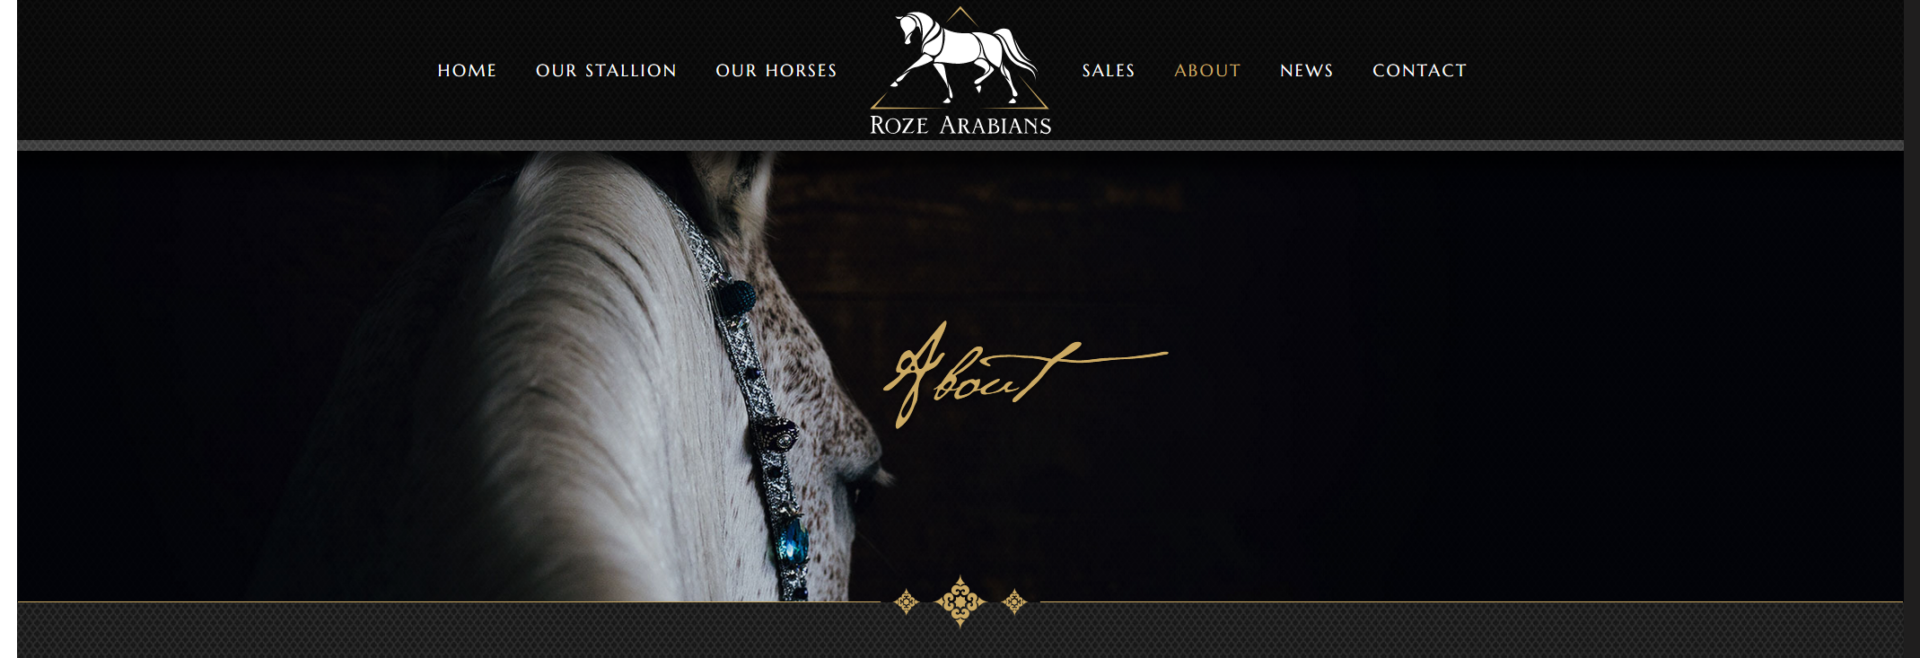Click the highlighted ABOUT nav item
This screenshot has width=1920, height=658.
pos(1207,71)
